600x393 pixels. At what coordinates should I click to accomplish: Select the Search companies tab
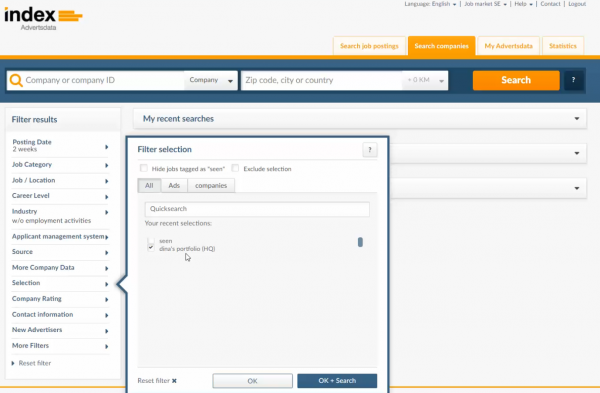click(441, 46)
